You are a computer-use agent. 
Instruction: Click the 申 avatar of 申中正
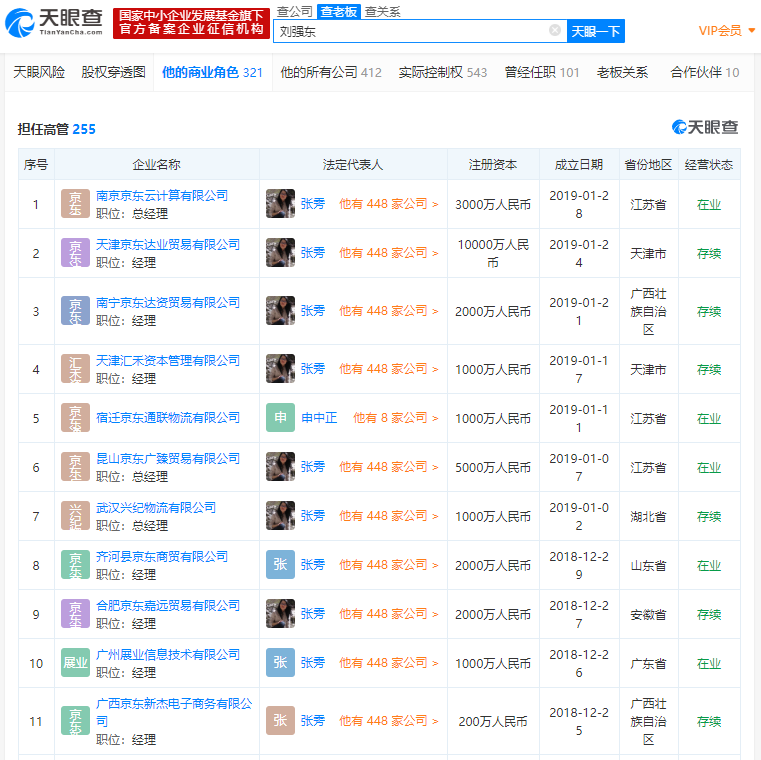point(280,418)
